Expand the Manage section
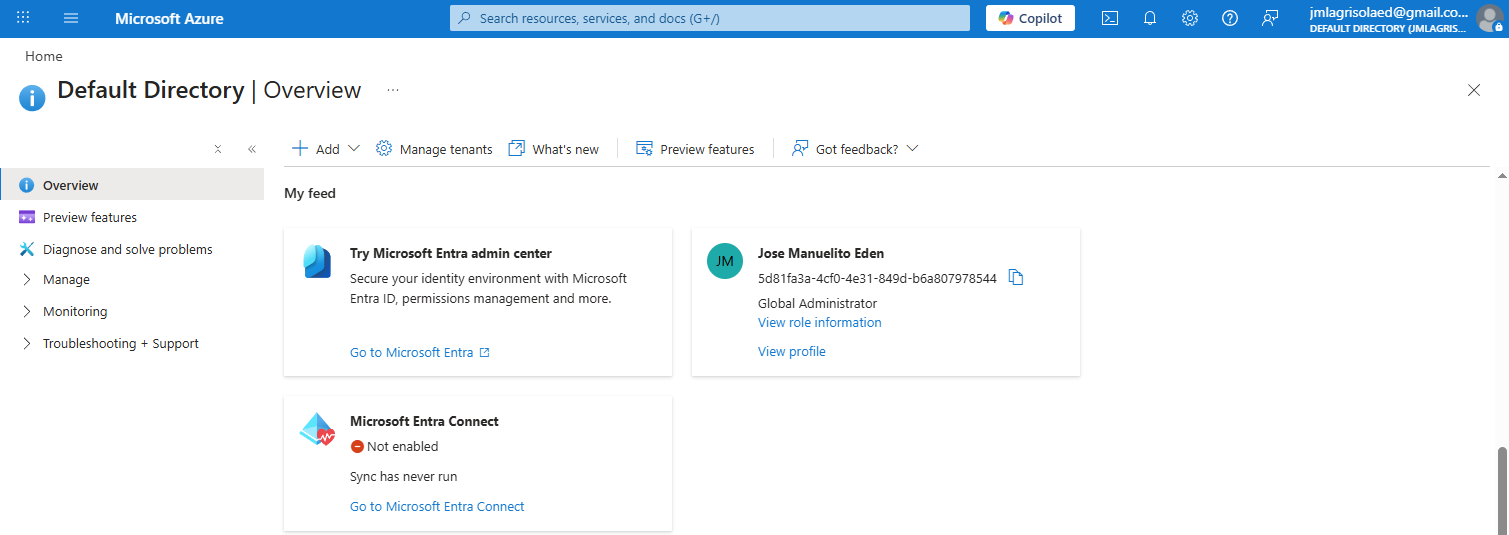This screenshot has height=535, width=1509. coord(66,280)
